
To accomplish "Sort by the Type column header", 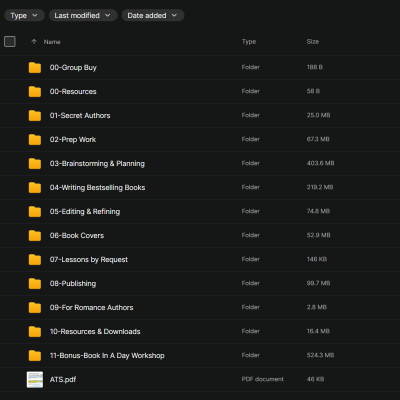I will click(x=249, y=42).
